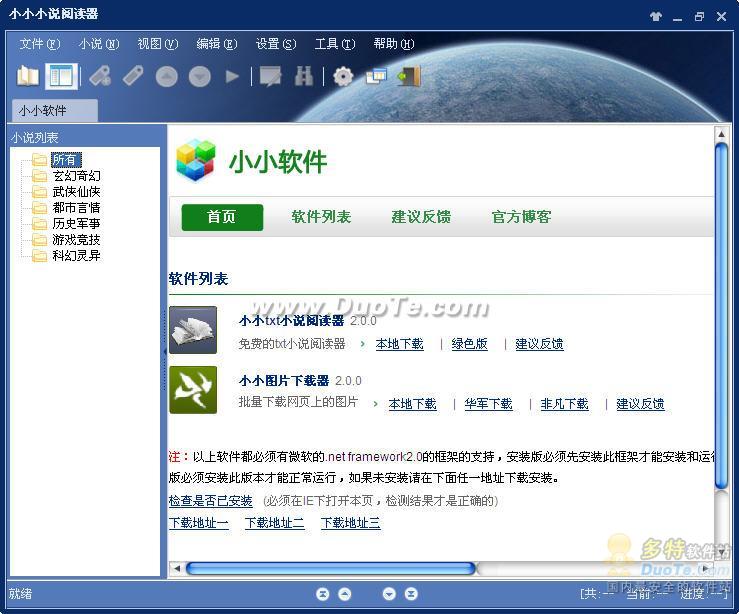Open the 工具 menu

coord(334,44)
